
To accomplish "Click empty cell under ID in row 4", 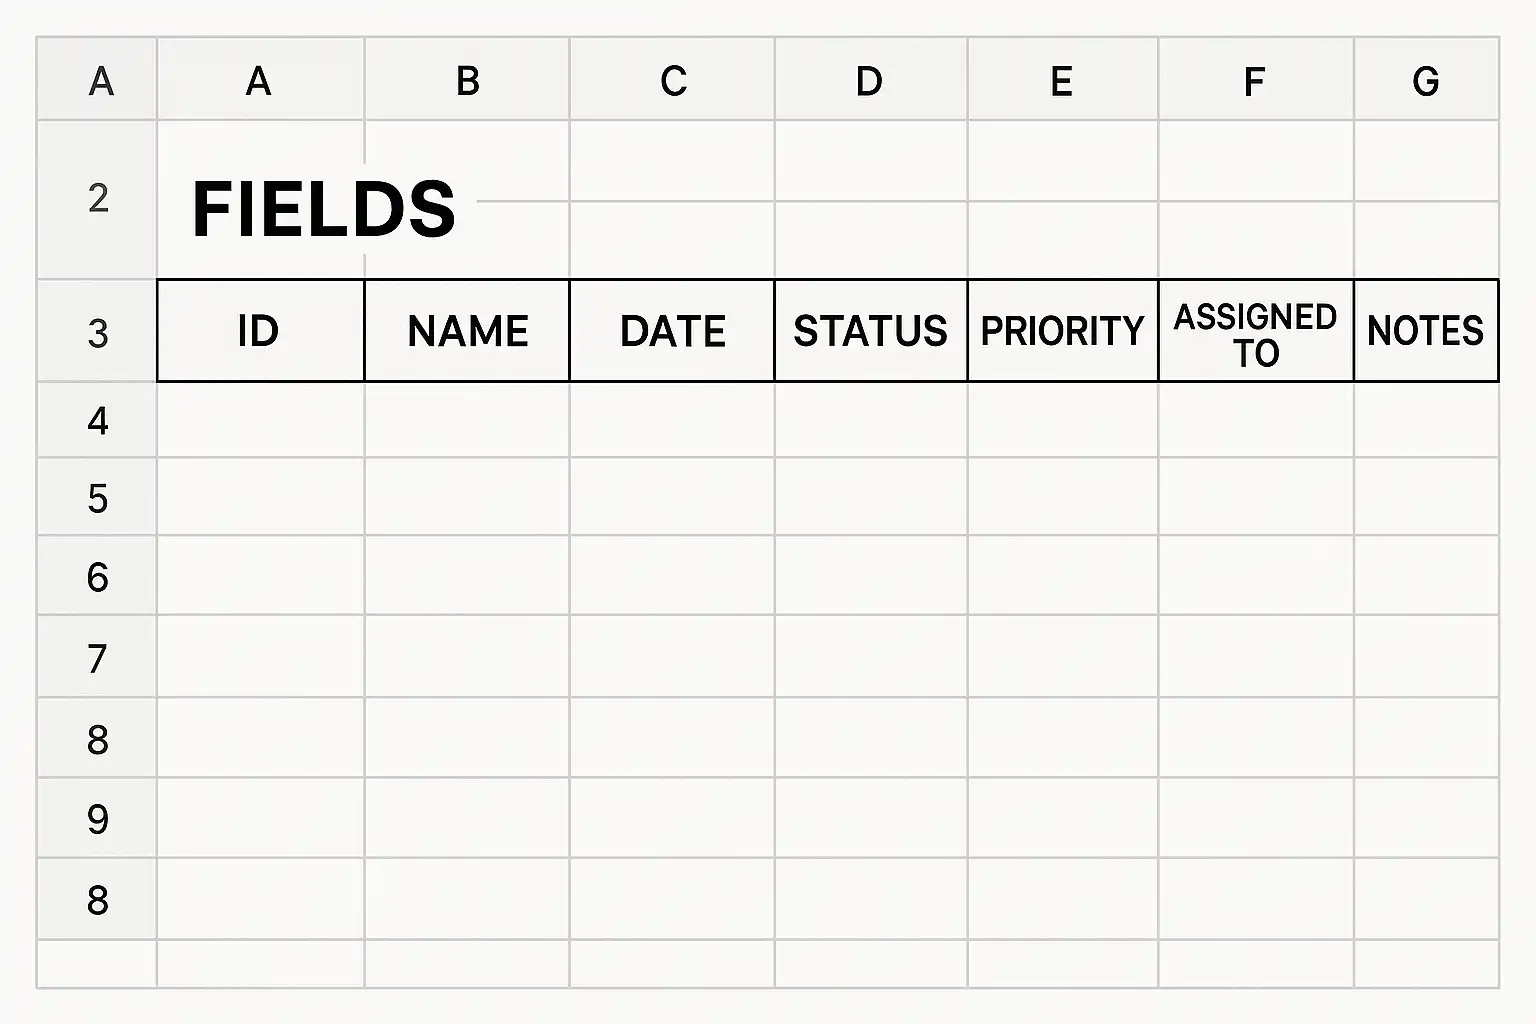I will point(260,420).
